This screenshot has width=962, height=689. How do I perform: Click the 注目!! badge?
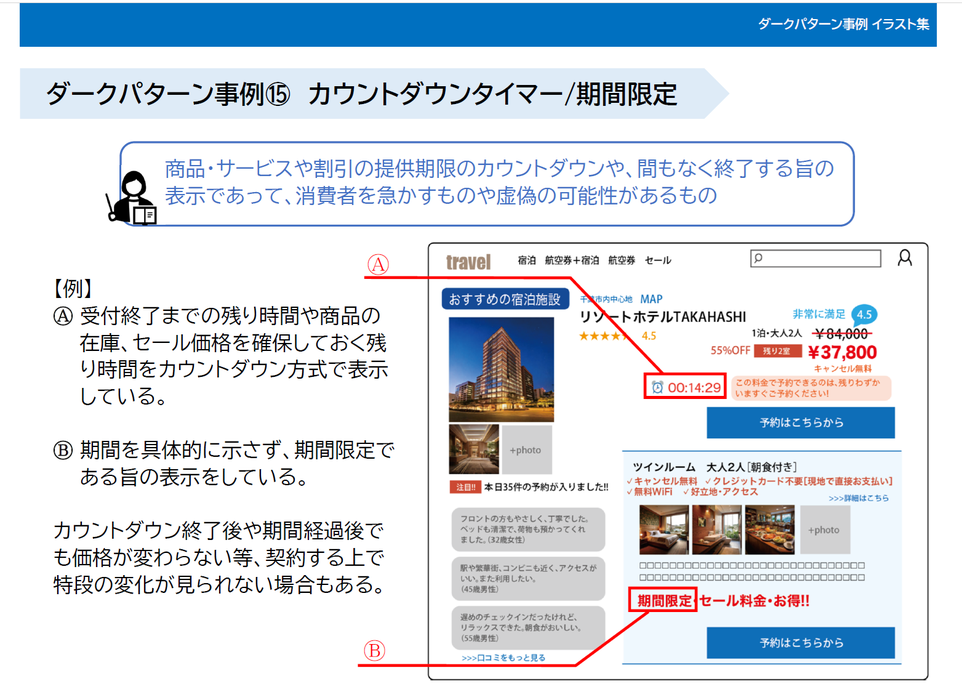pyautogui.click(x=465, y=487)
